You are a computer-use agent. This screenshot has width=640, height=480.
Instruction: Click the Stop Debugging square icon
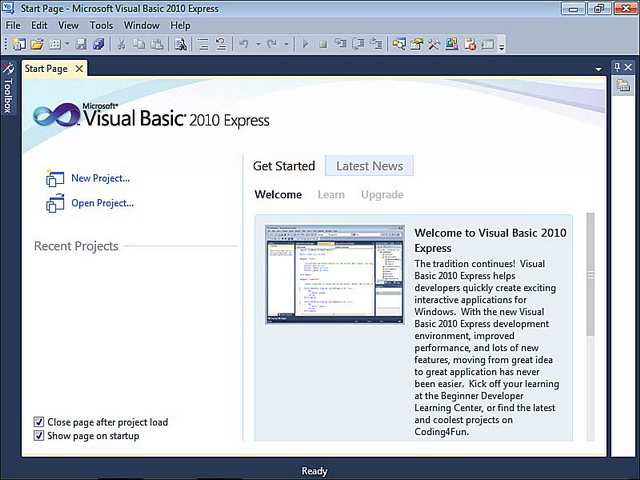click(x=323, y=44)
